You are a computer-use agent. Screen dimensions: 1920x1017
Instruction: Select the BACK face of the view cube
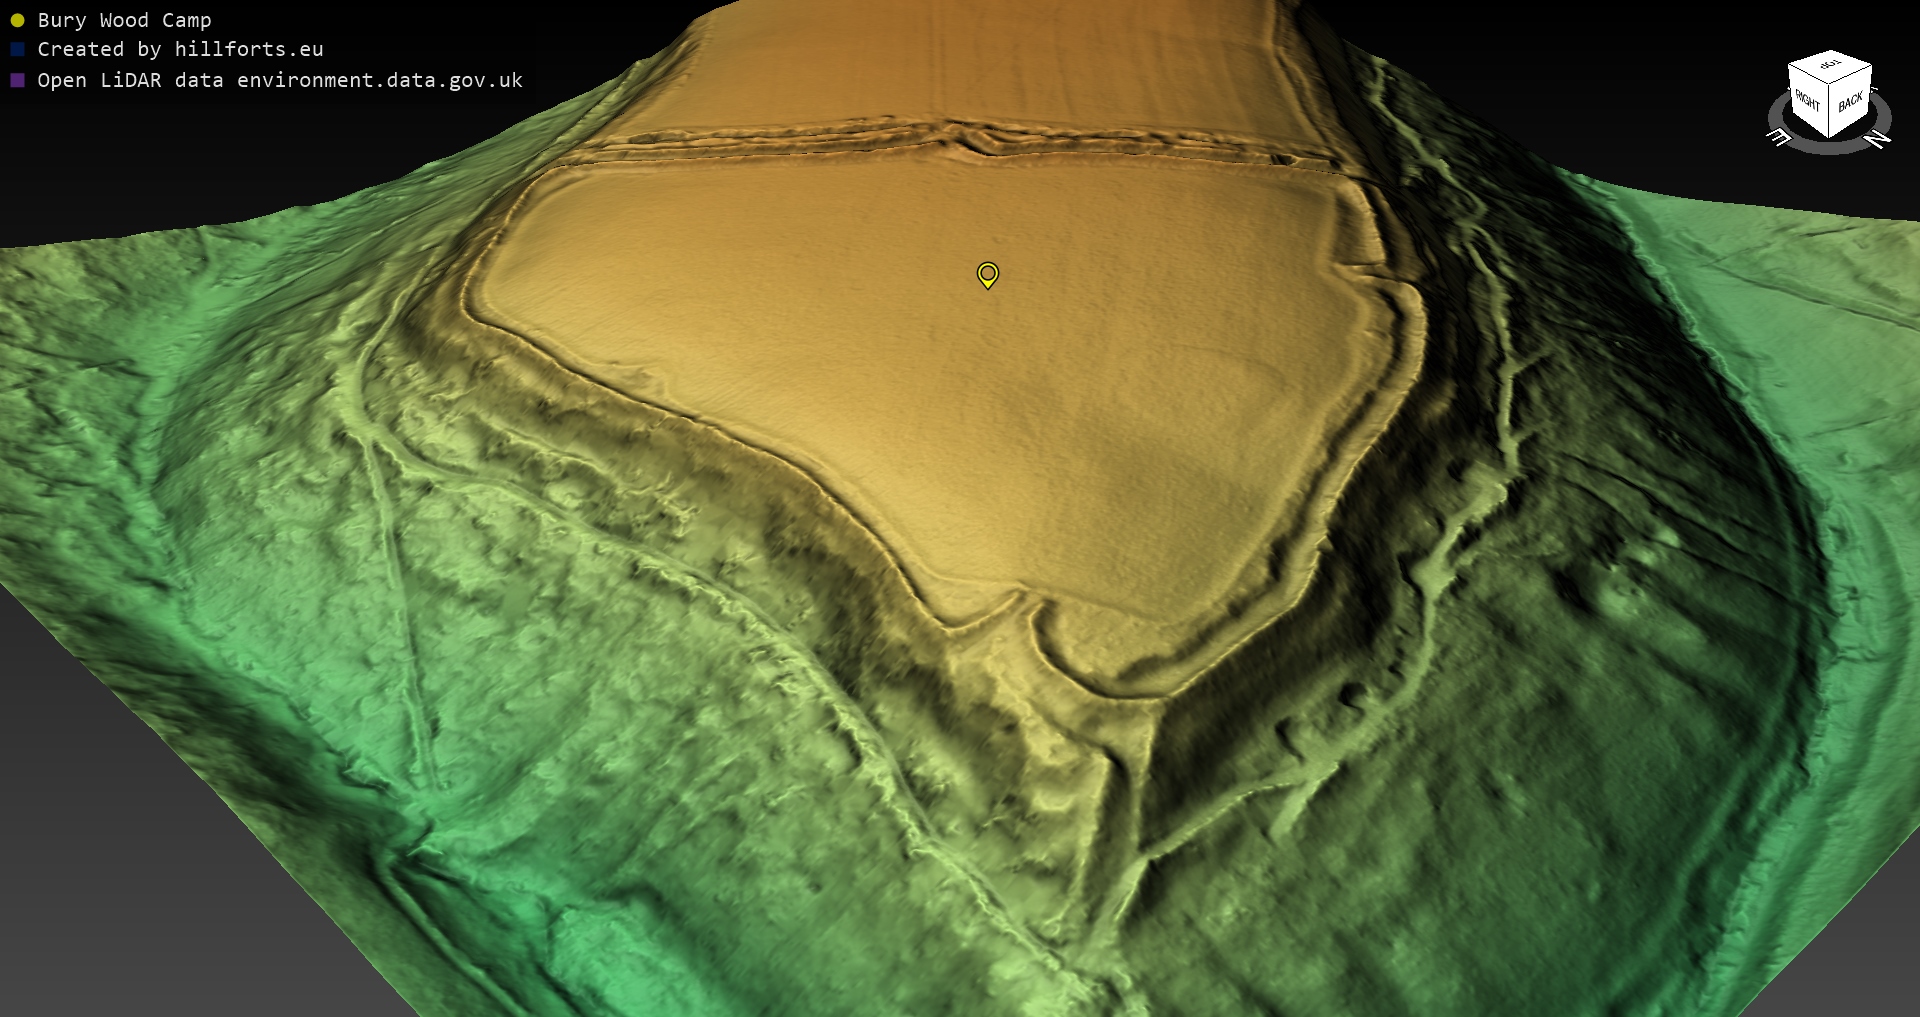[x=1850, y=102]
